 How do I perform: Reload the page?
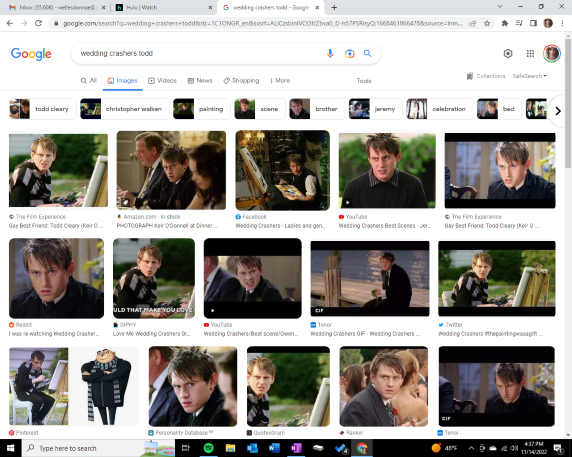[x=38, y=23]
